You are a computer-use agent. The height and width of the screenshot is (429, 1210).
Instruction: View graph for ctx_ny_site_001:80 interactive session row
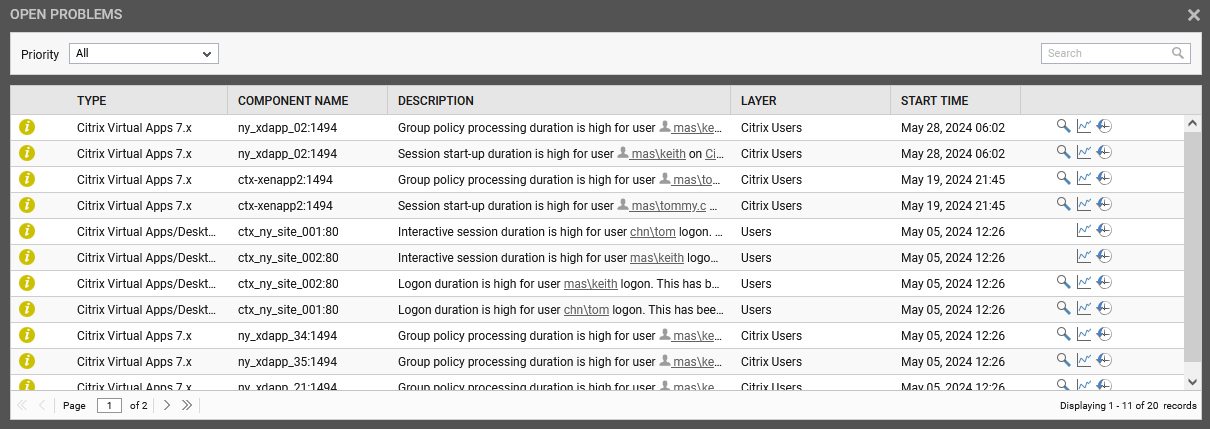[x=1084, y=230]
